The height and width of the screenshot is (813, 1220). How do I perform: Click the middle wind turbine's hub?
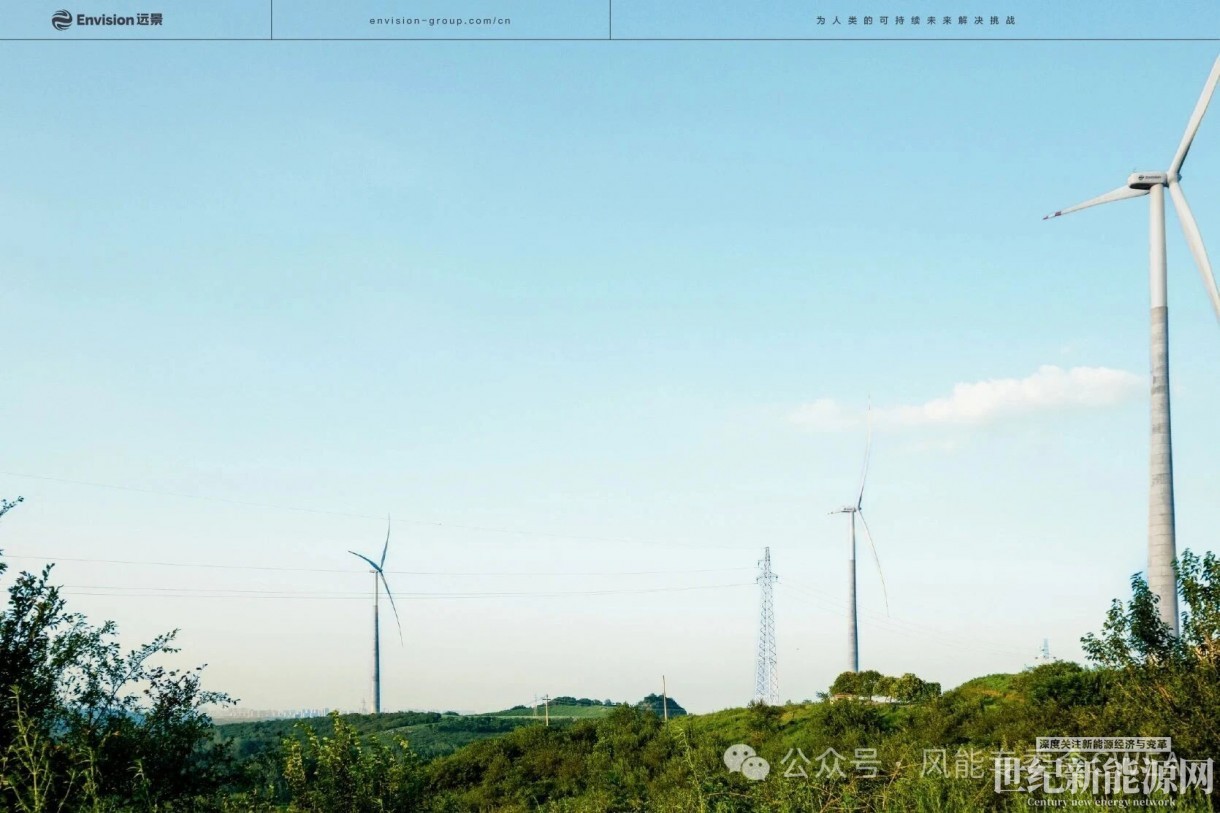click(852, 511)
